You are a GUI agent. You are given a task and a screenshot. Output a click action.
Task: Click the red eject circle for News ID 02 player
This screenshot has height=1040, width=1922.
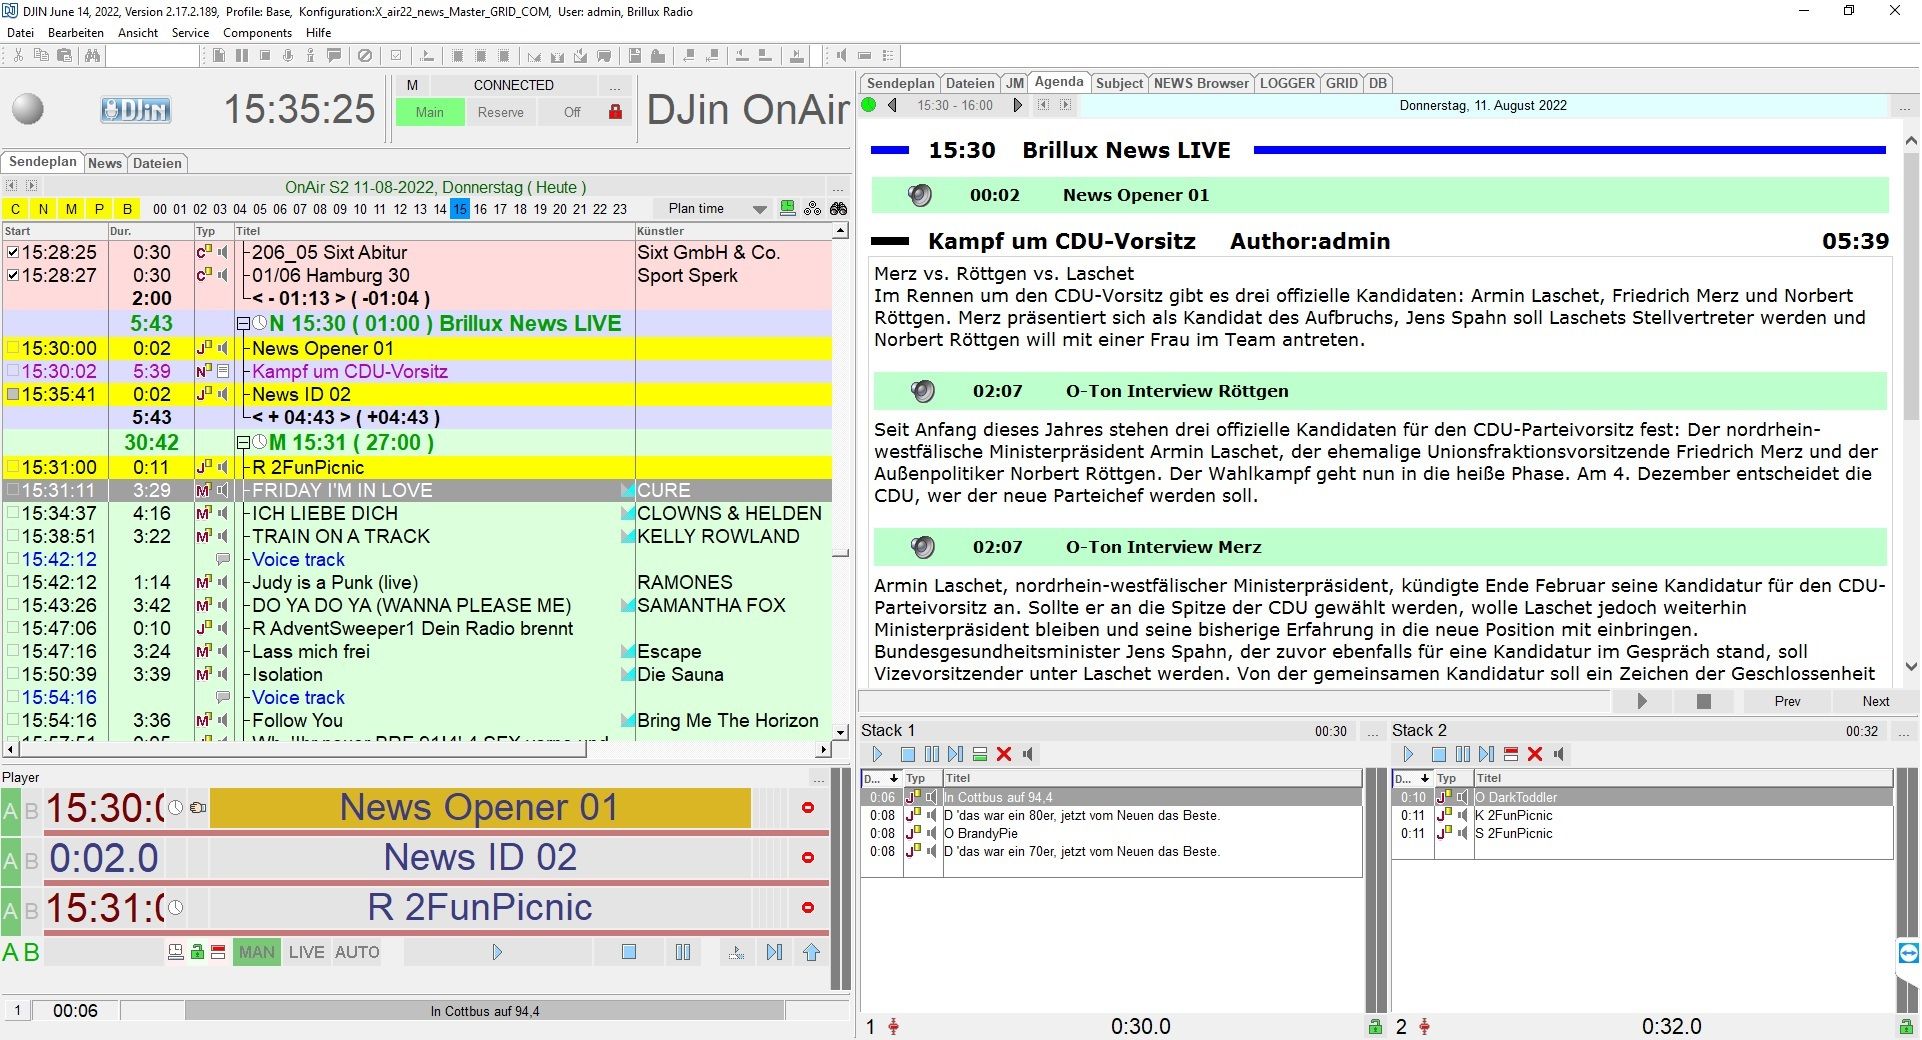(808, 858)
